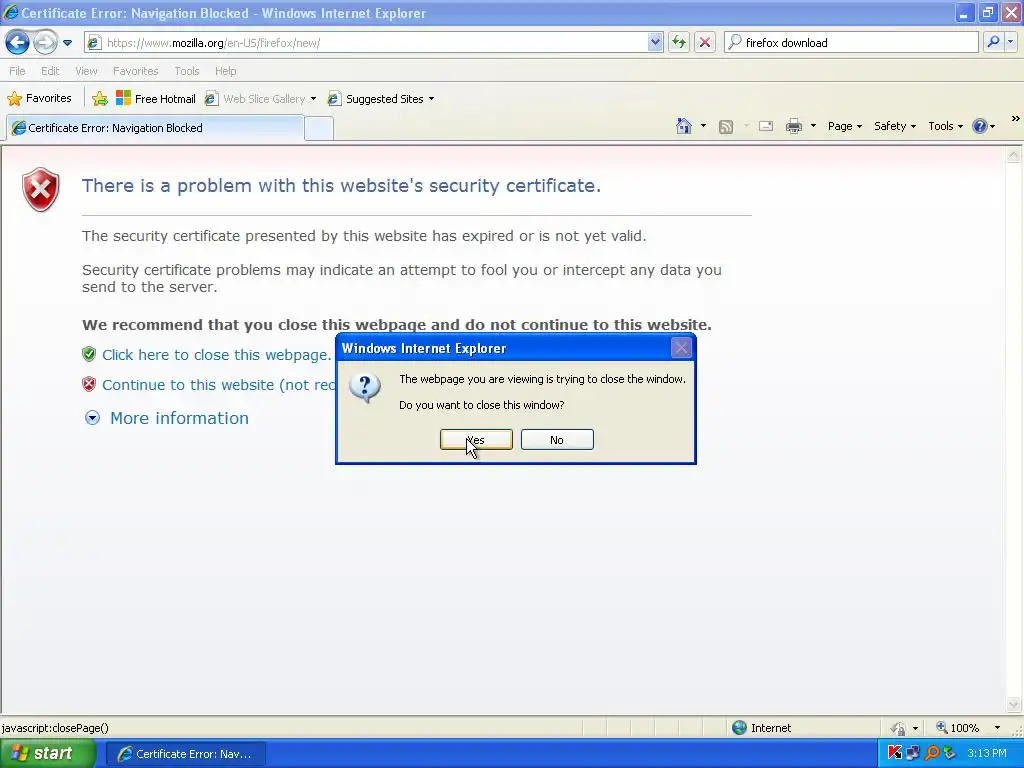This screenshot has width=1024, height=768.
Task: Click 'Click here to close this webpage' link
Action: (217, 355)
